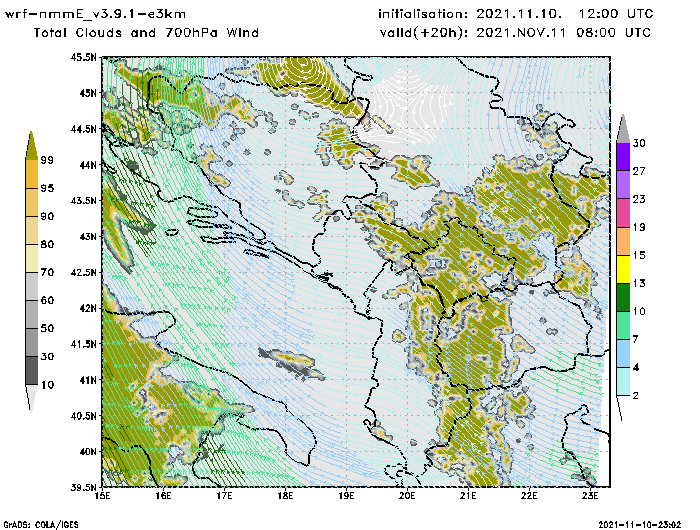
Task: Click the 15E longitude axis label
Action: coord(103,496)
